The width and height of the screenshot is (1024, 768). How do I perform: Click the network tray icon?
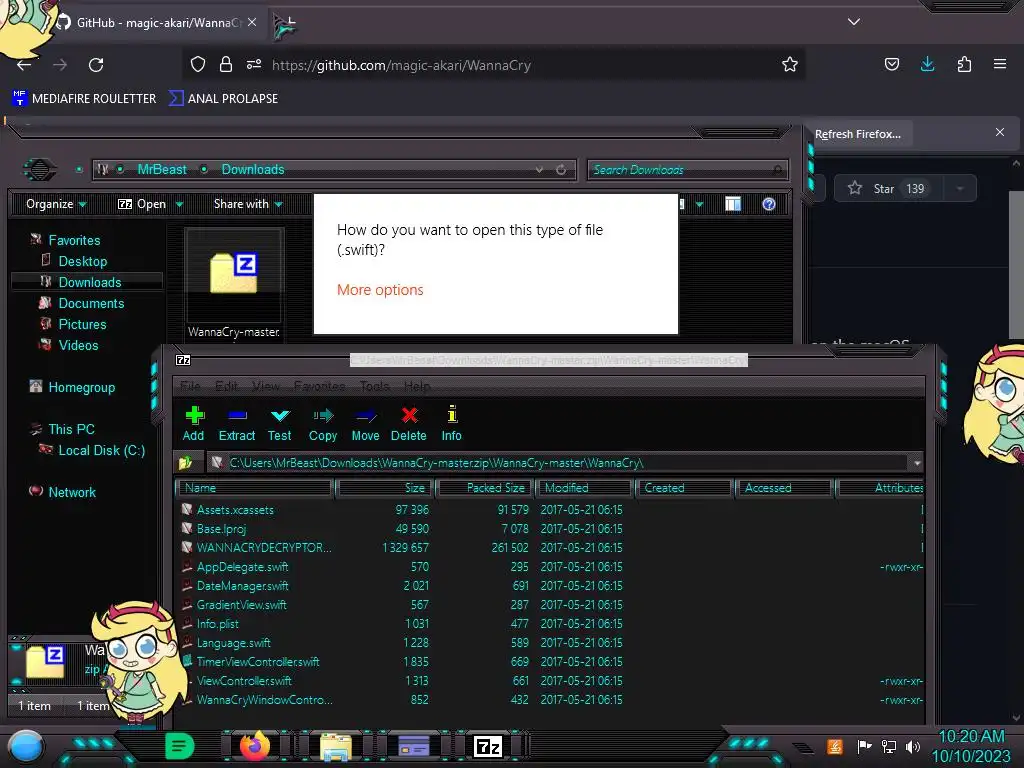[x=889, y=746]
